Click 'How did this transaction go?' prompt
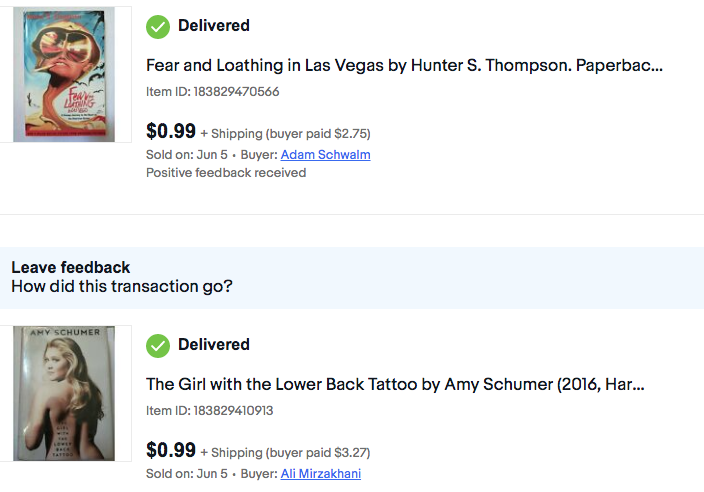Viewport: 704px width, 492px height. (x=122, y=286)
